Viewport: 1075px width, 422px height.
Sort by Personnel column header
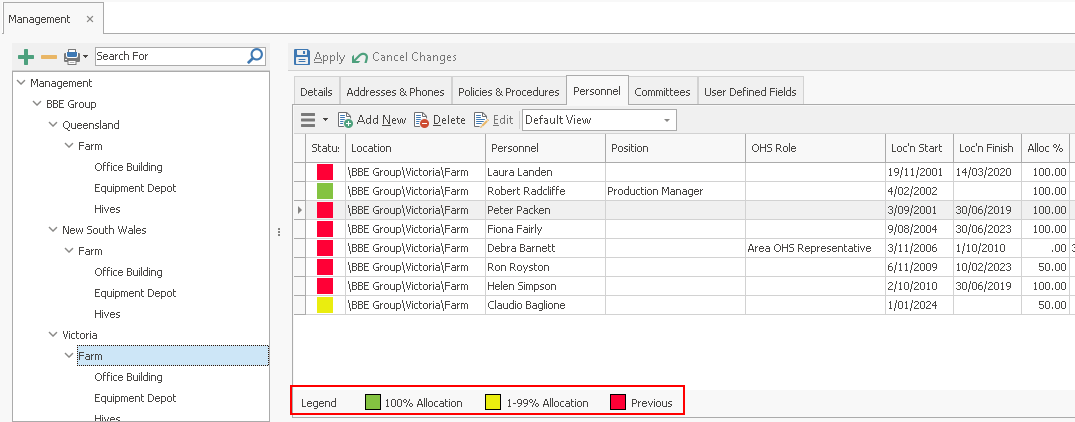tap(546, 148)
